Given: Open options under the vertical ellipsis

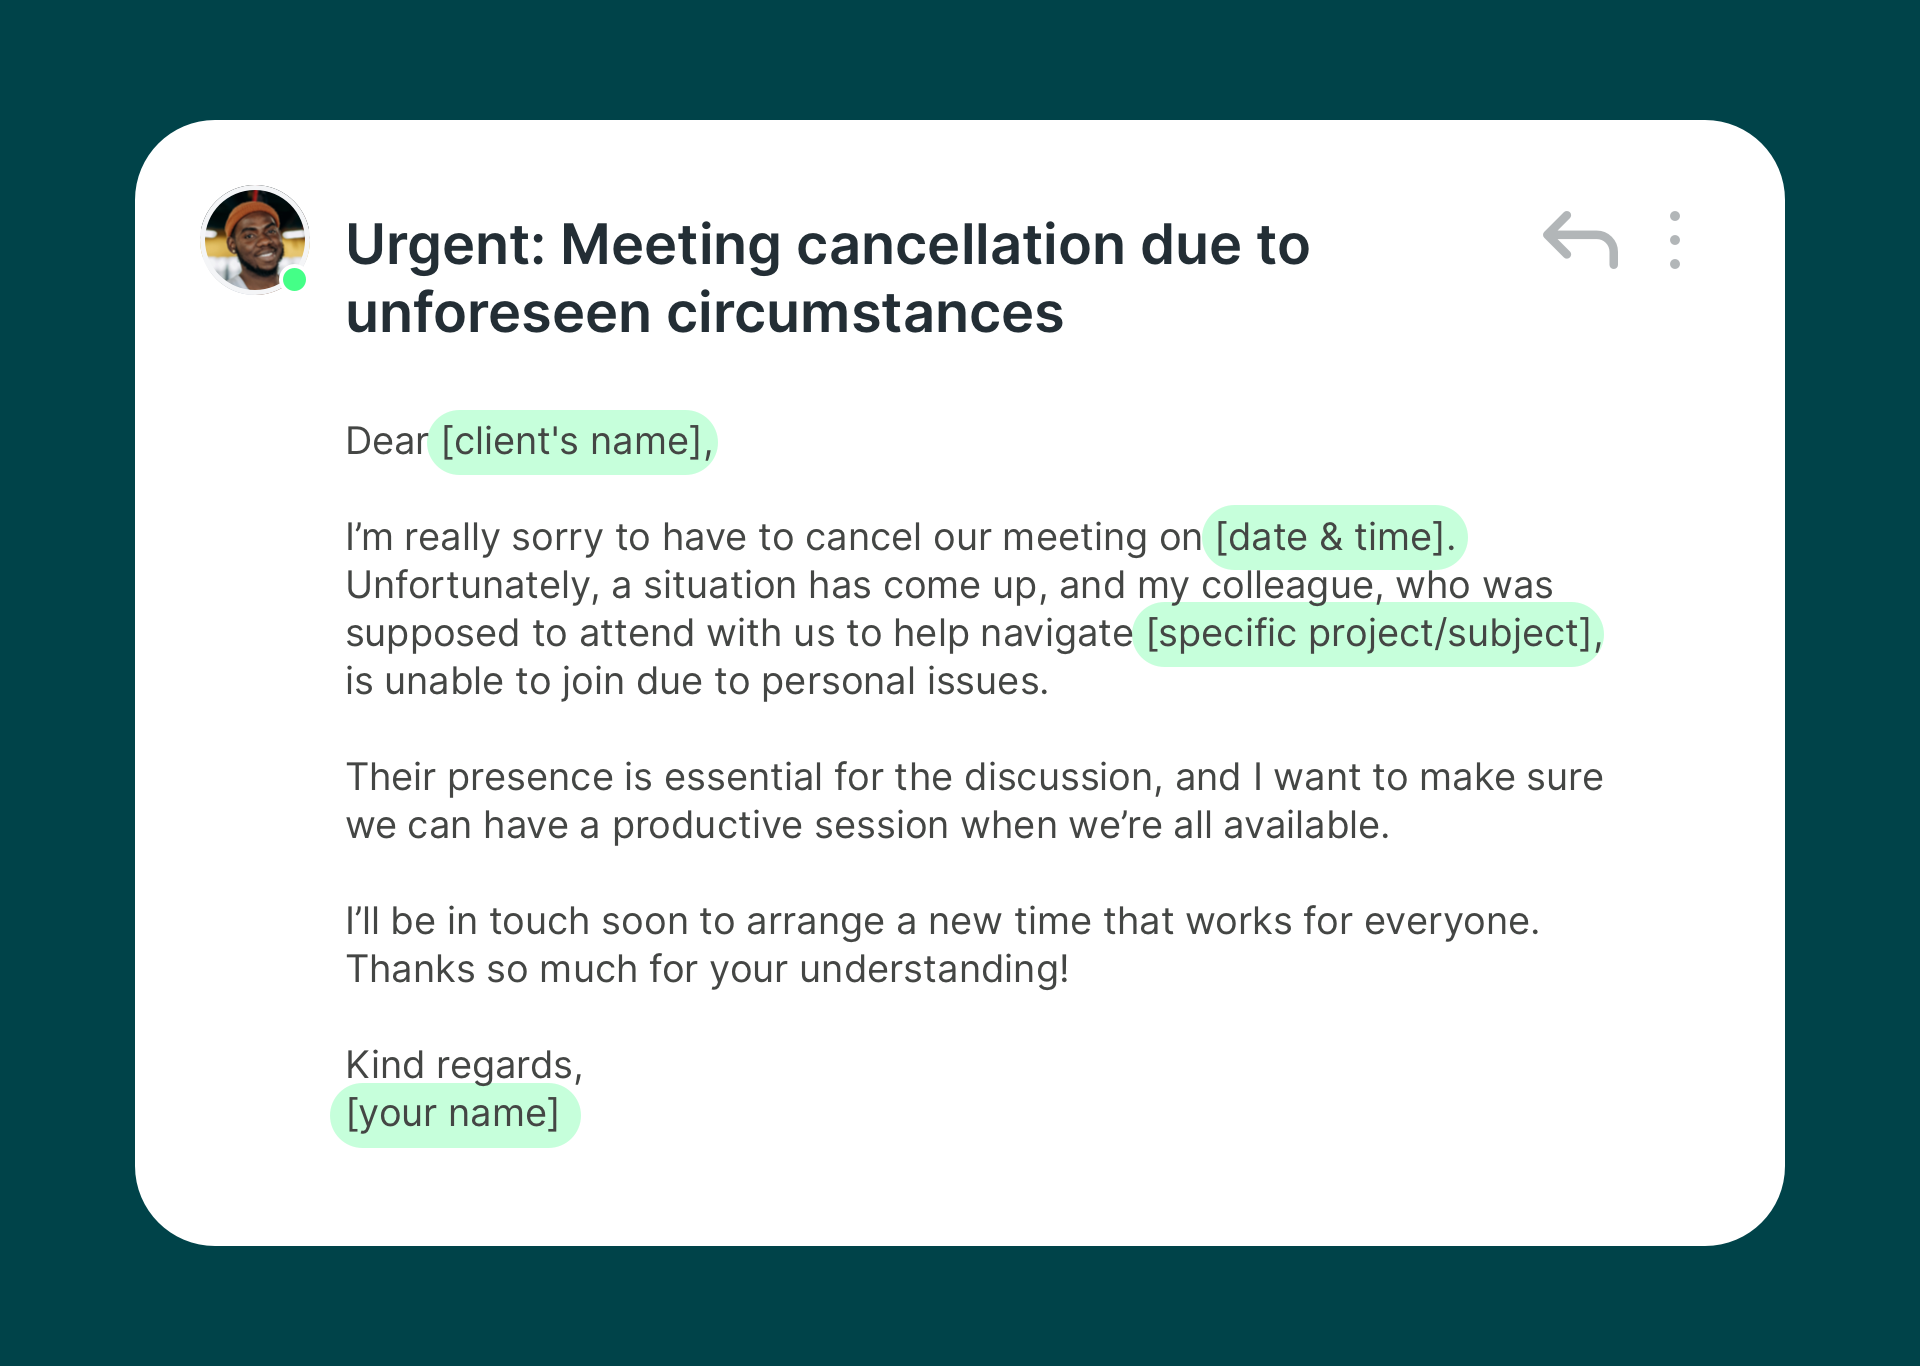Looking at the screenshot, I should pyautogui.click(x=1674, y=240).
